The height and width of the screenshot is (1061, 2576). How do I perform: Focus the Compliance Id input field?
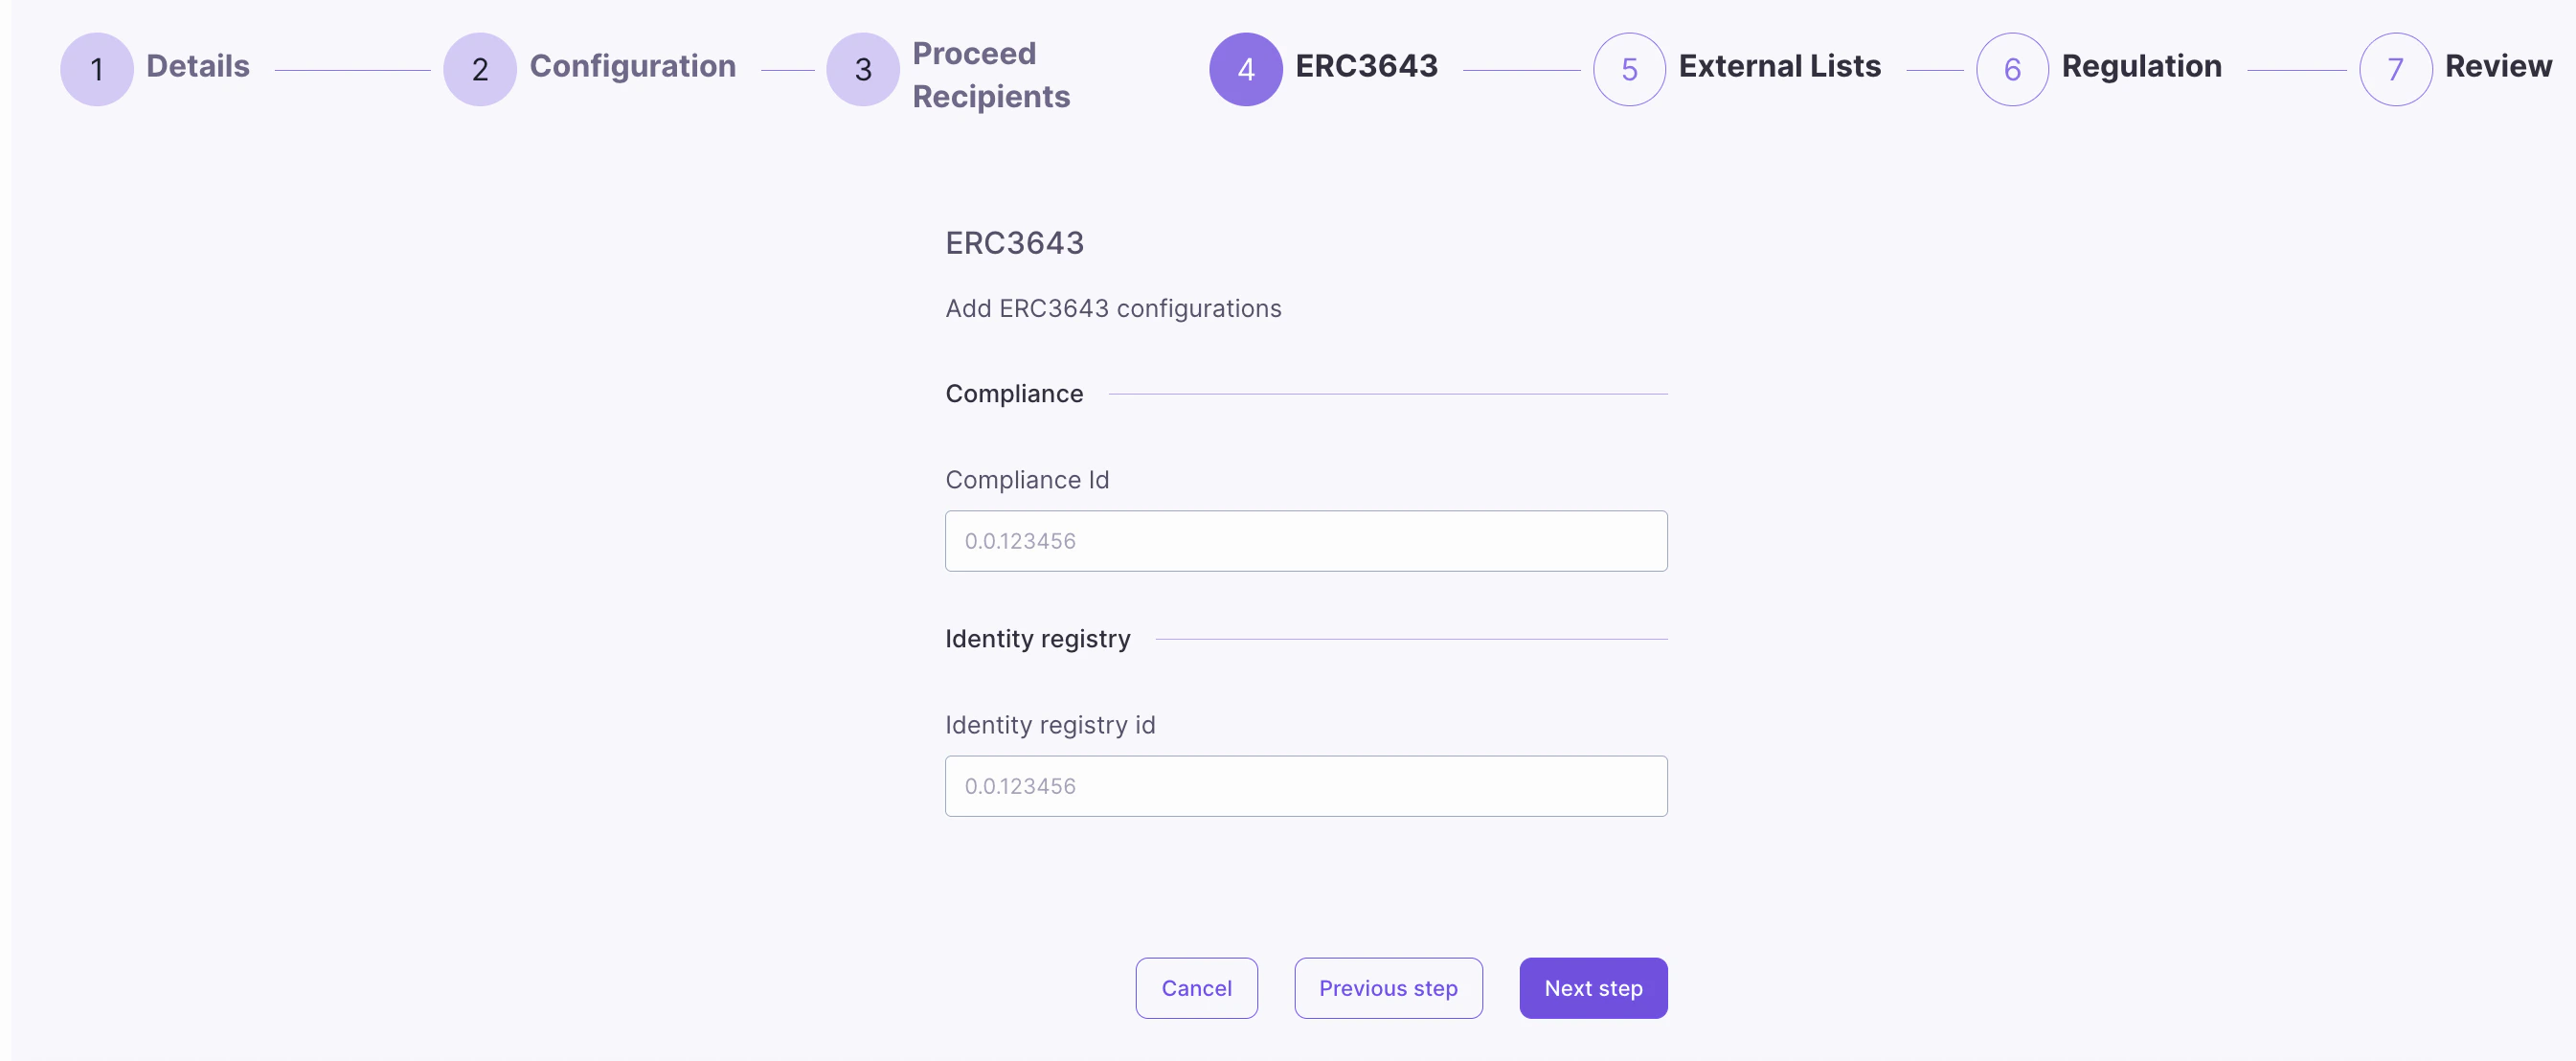pos(1306,541)
